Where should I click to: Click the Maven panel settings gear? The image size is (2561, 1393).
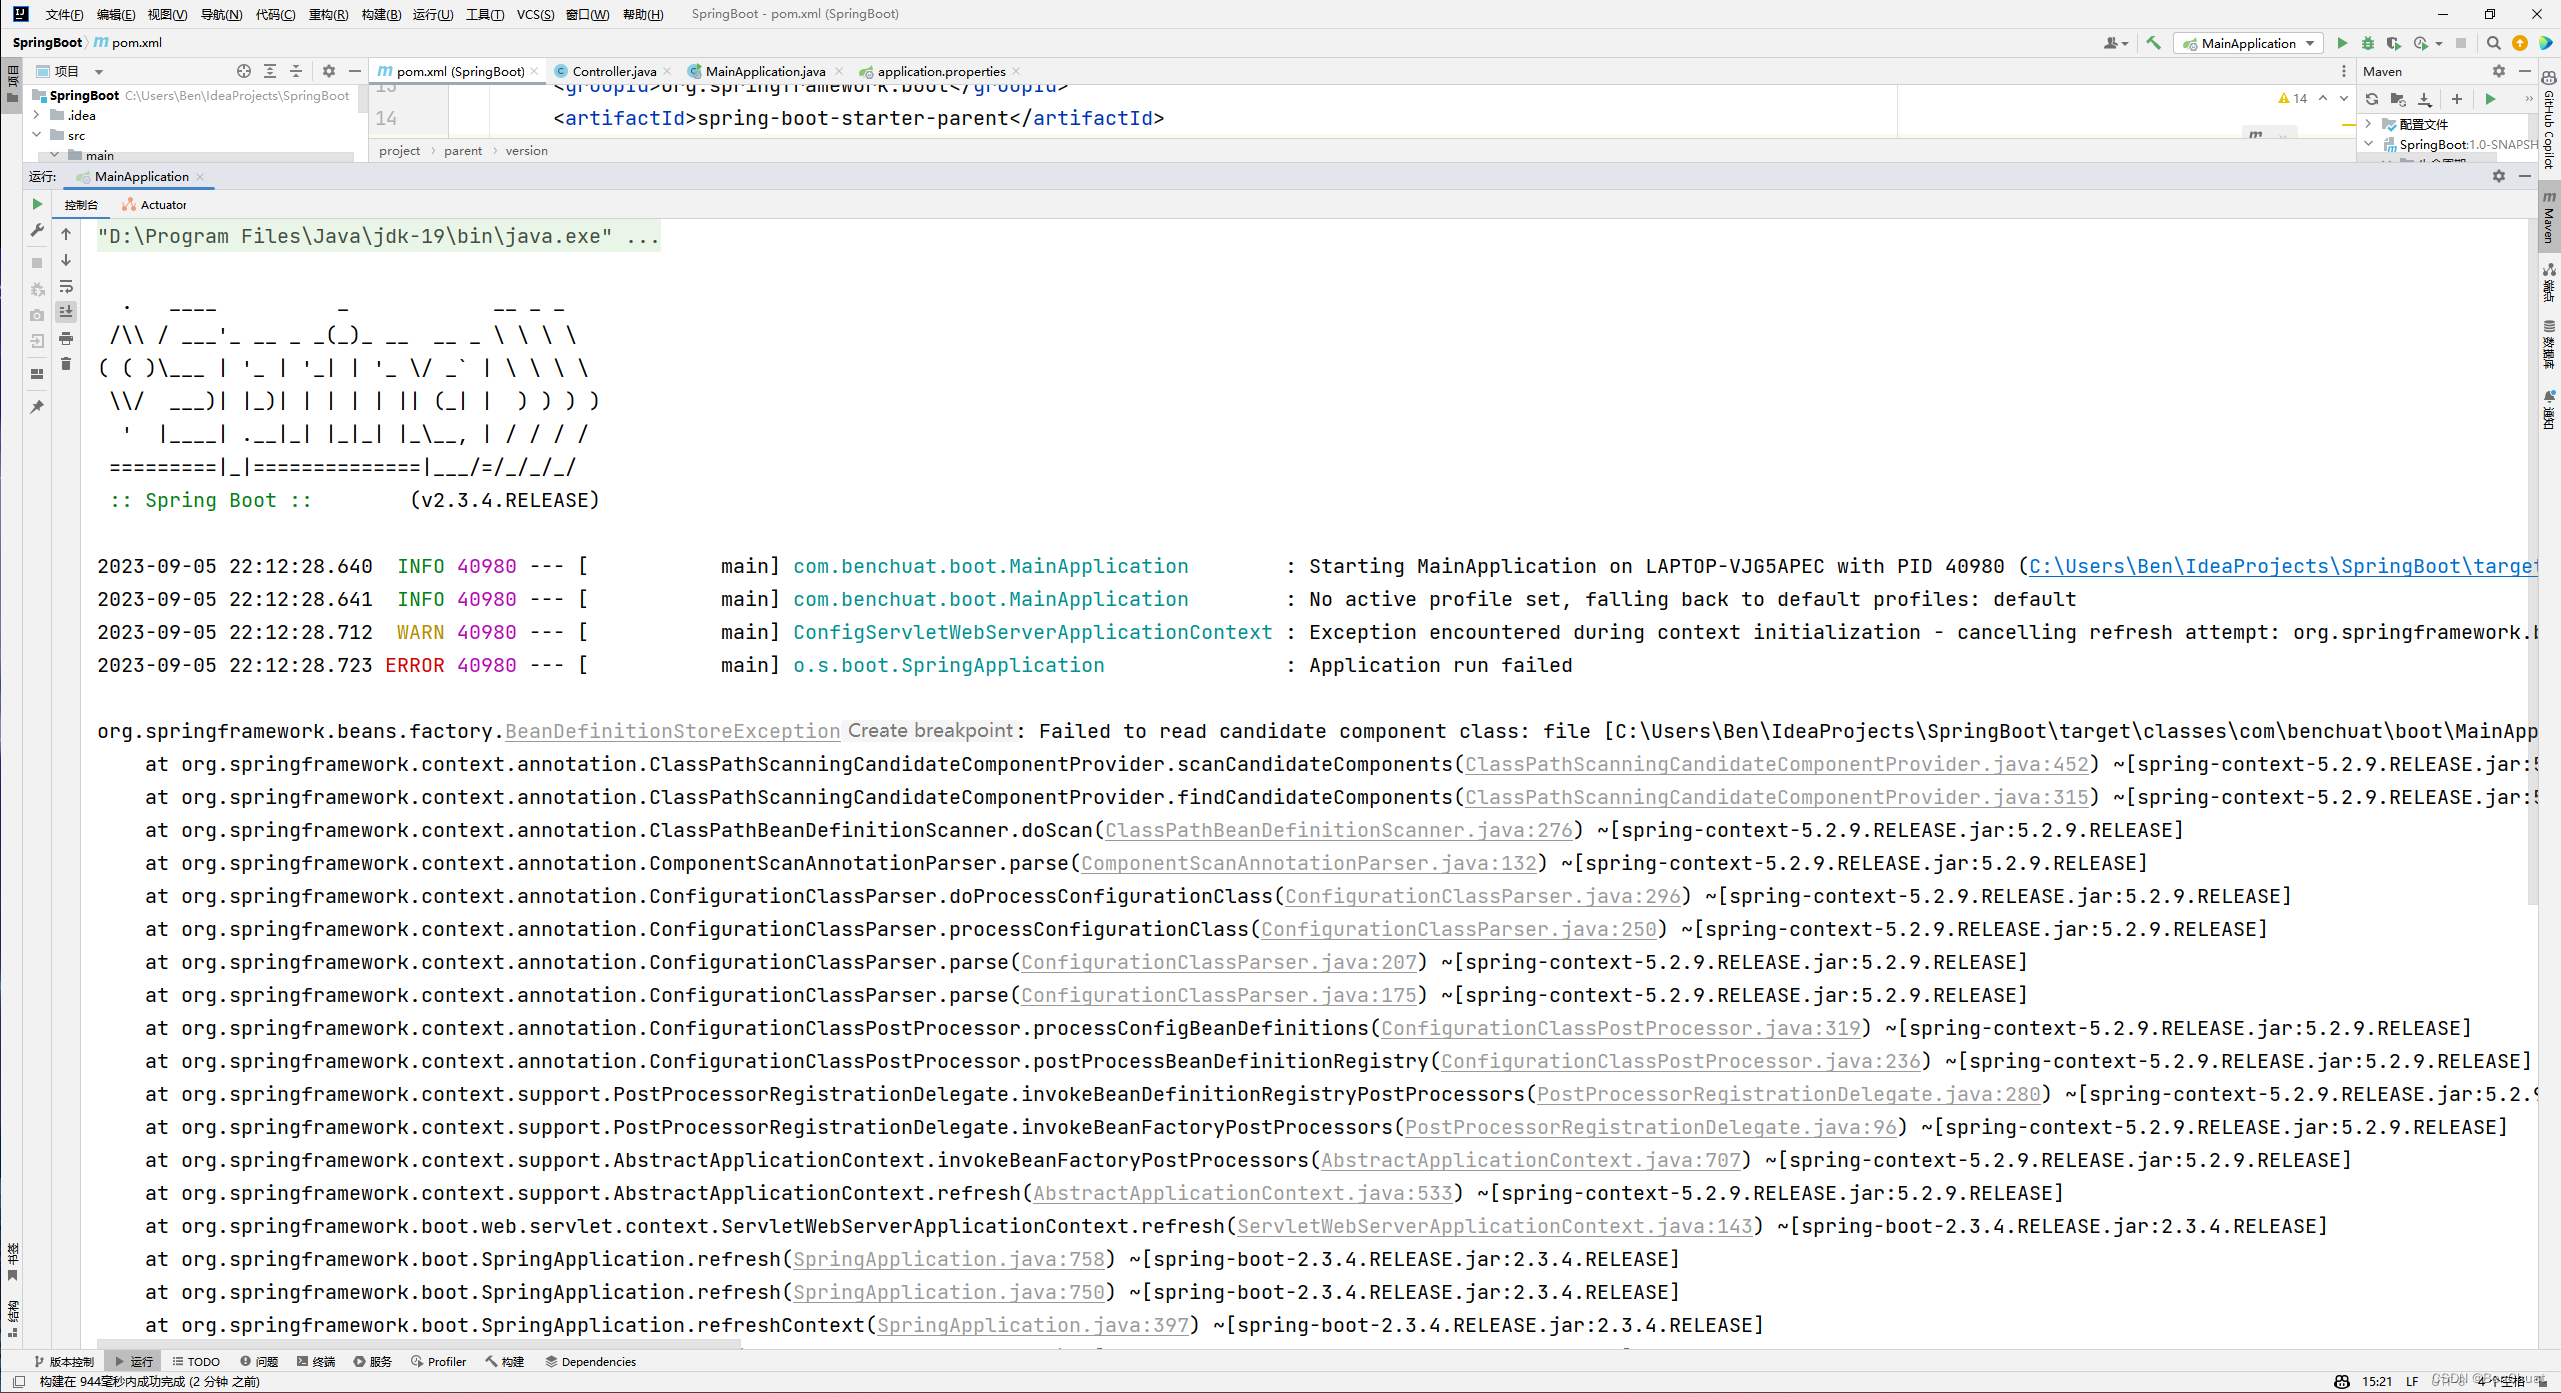(x=2499, y=71)
